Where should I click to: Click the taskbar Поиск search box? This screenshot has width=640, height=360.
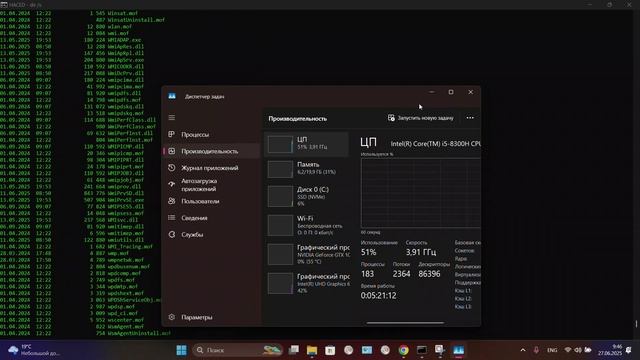[237, 350]
